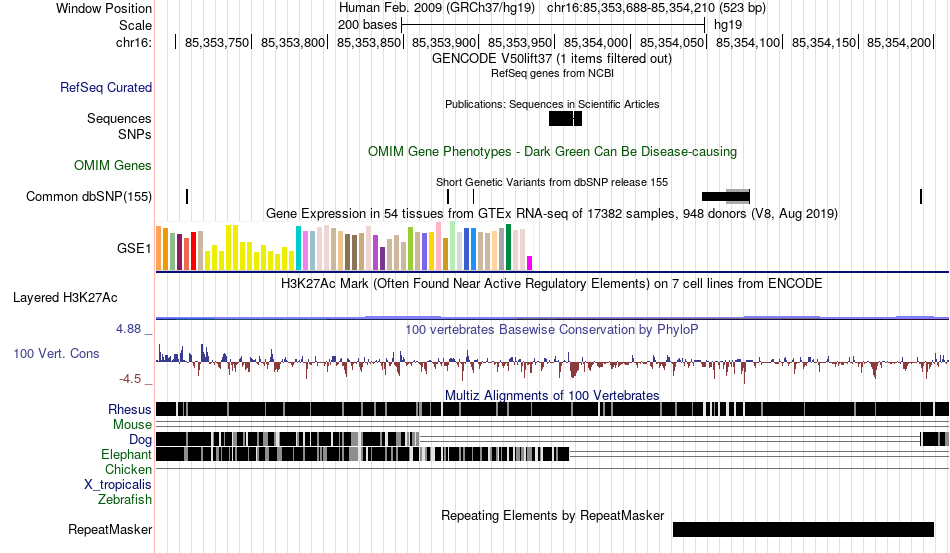
Task: Select the Rhesus species label
Action: pyautogui.click(x=130, y=409)
